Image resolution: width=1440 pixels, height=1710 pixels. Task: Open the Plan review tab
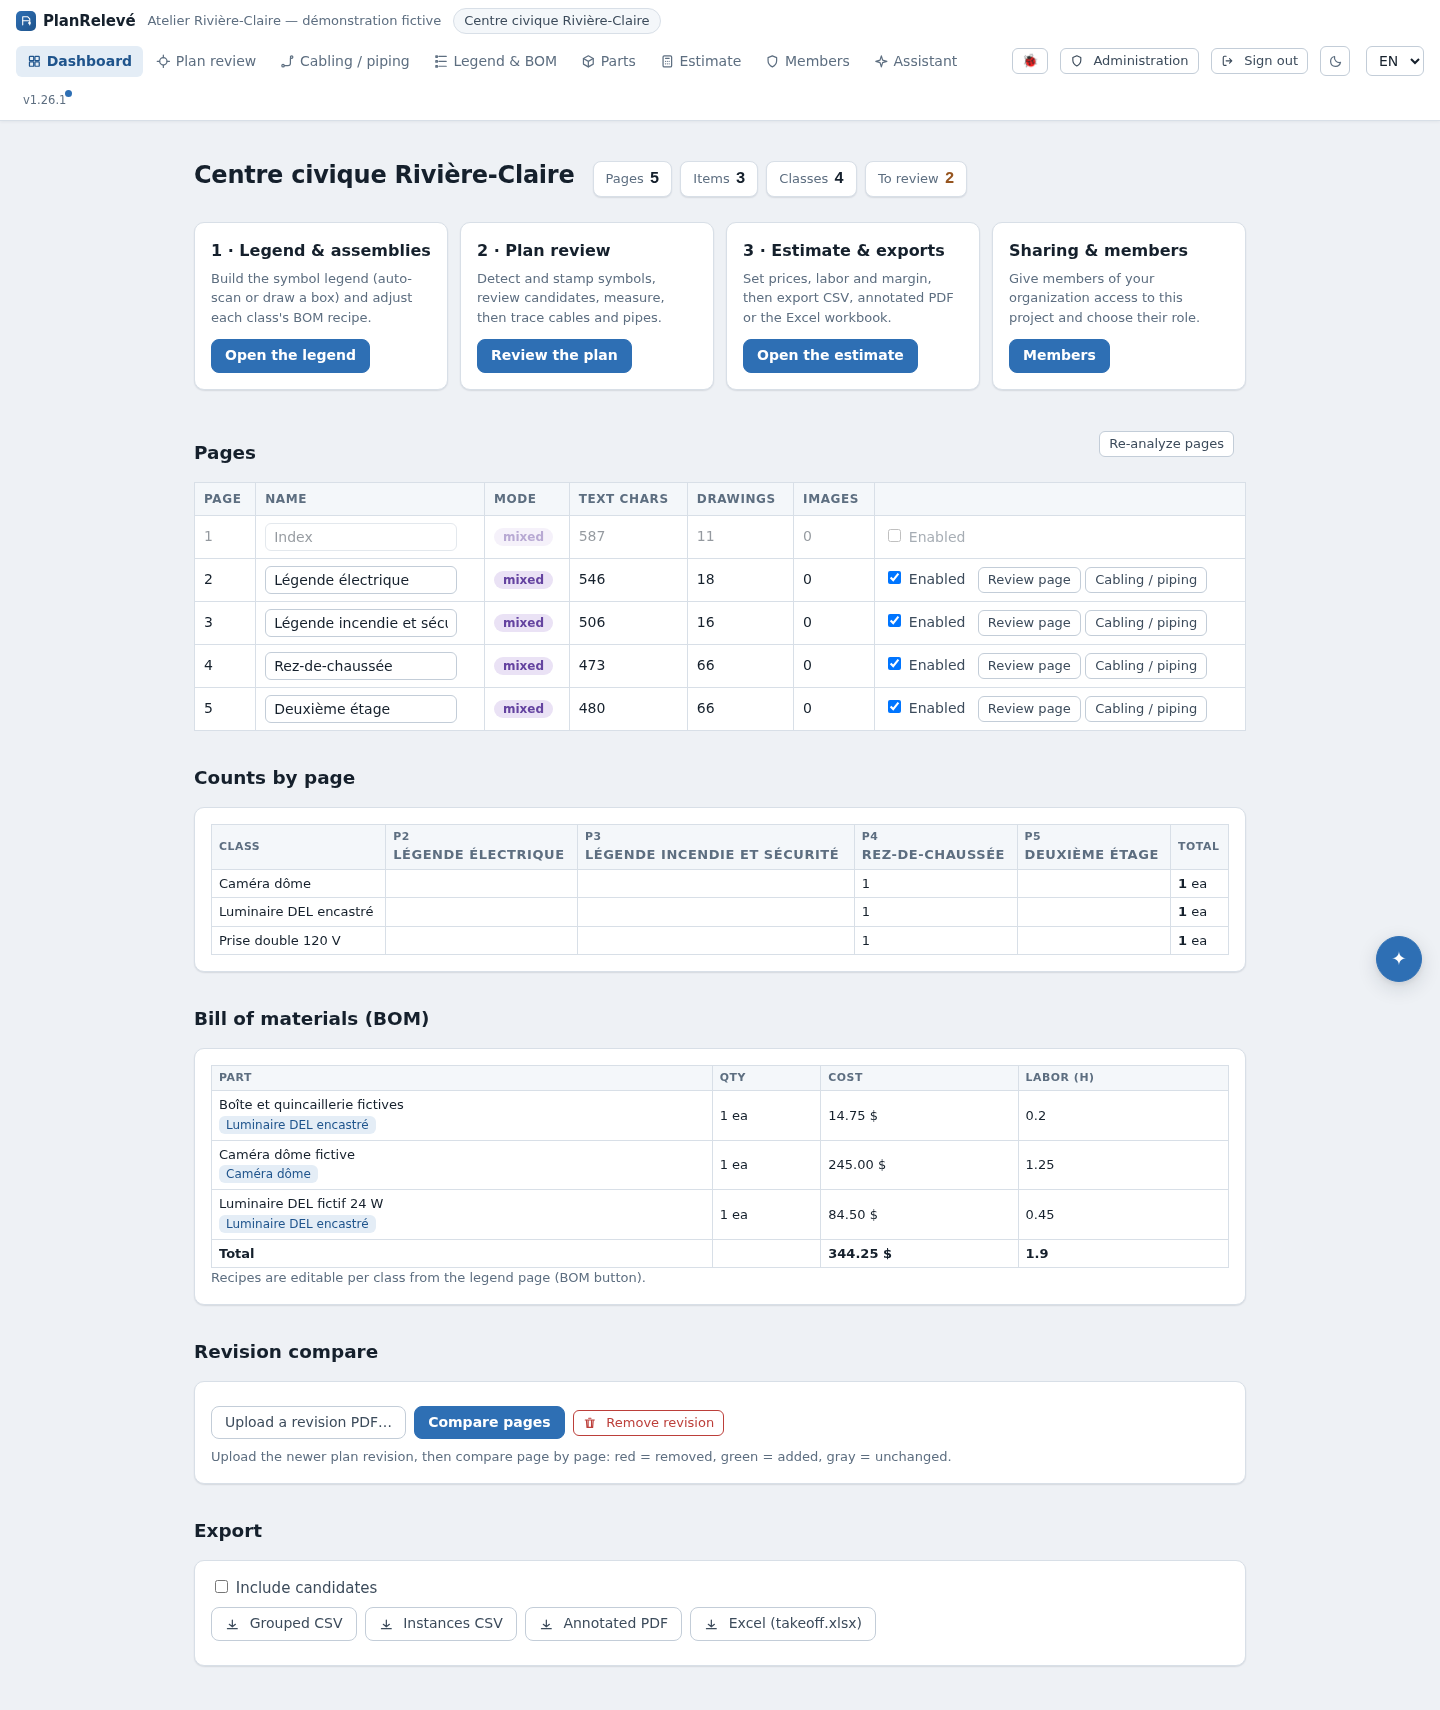click(x=206, y=61)
